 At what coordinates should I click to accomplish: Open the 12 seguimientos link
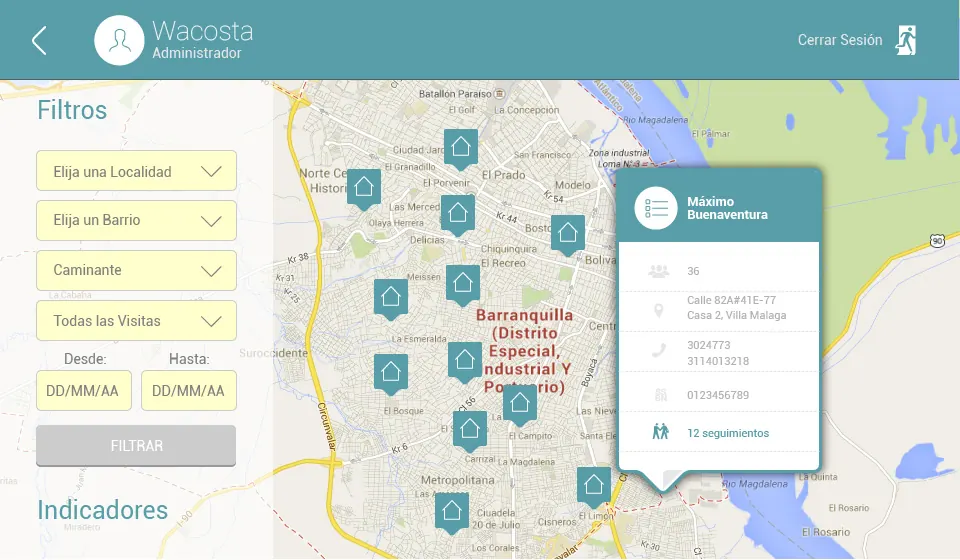click(728, 433)
